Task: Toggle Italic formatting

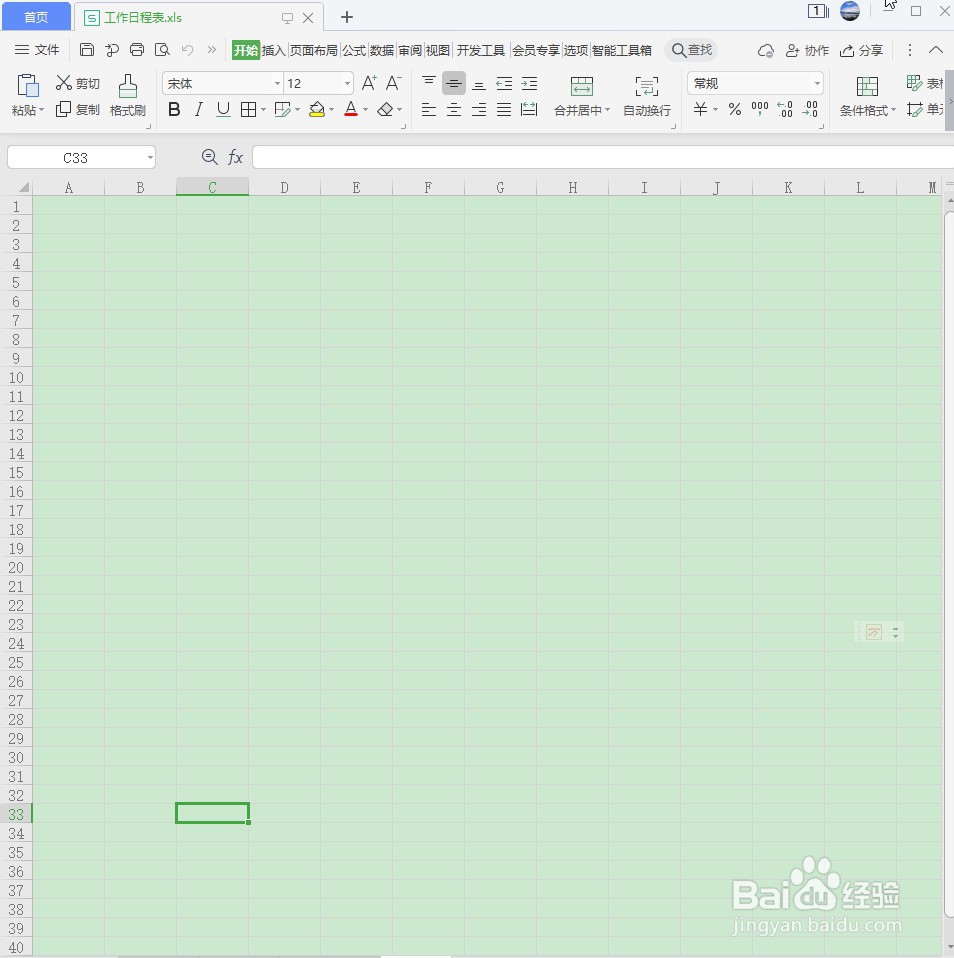Action: [x=199, y=109]
